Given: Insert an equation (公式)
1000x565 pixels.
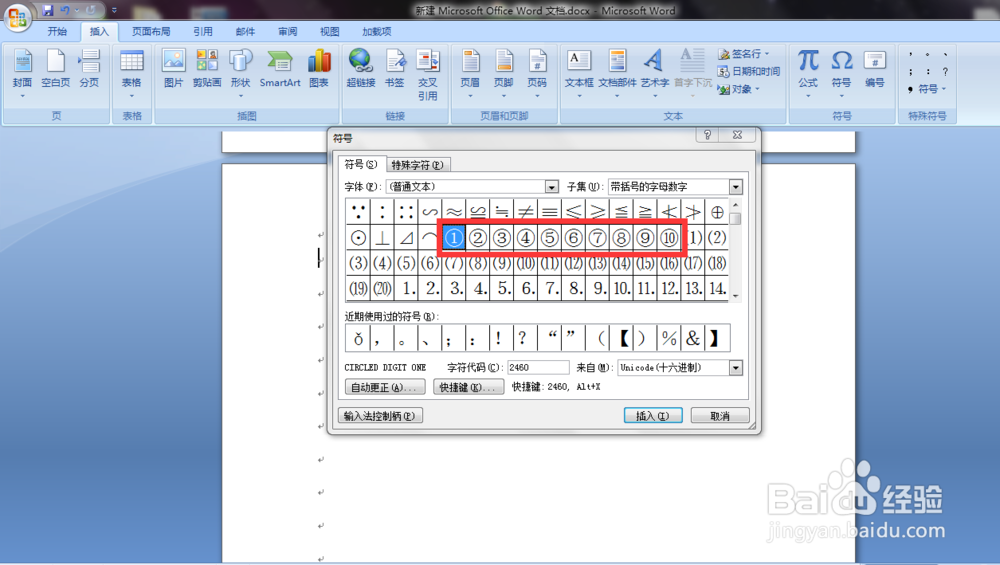Looking at the screenshot, I should point(808,72).
